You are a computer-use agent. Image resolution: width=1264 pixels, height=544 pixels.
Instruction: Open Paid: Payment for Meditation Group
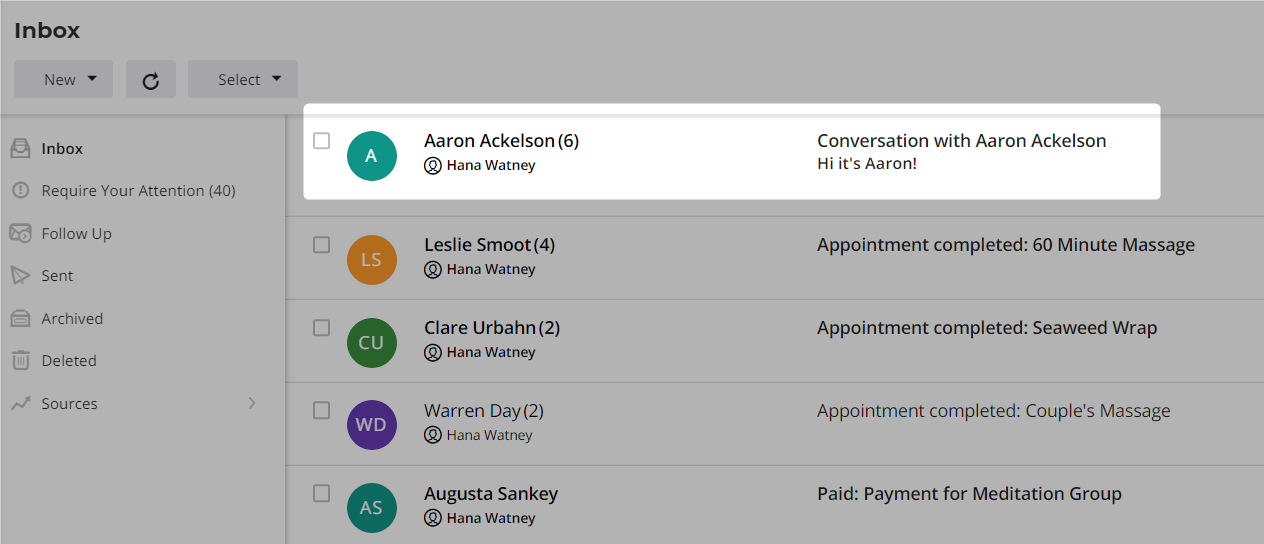tap(969, 493)
